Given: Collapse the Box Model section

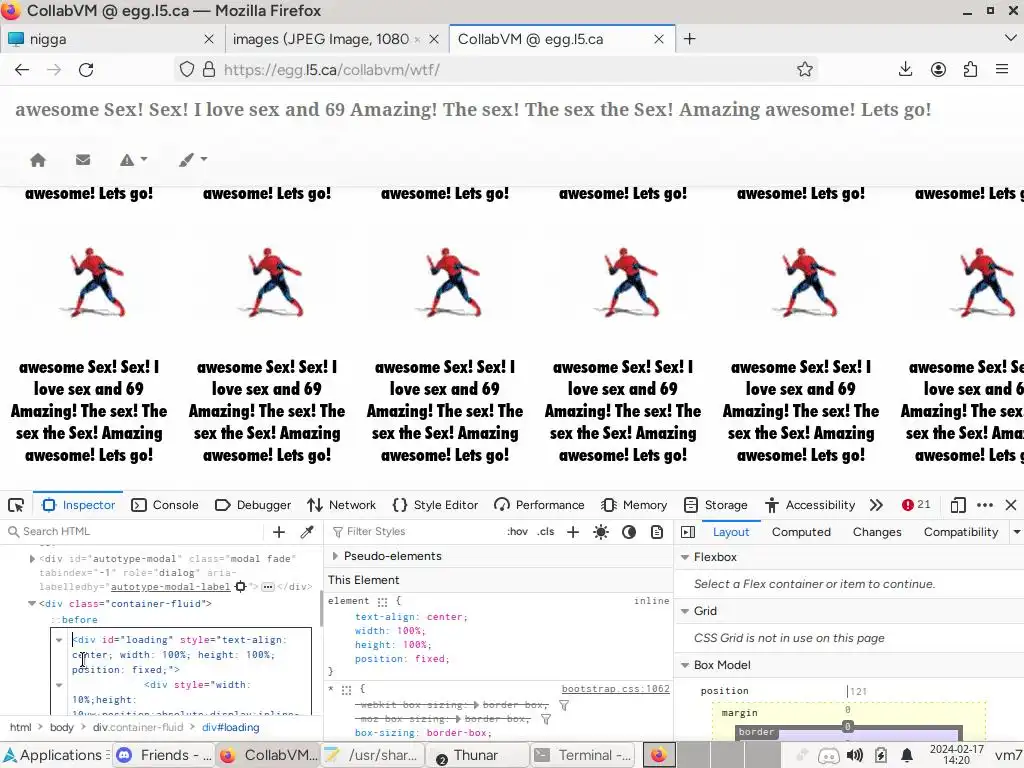Looking at the screenshot, I should 685,665.
